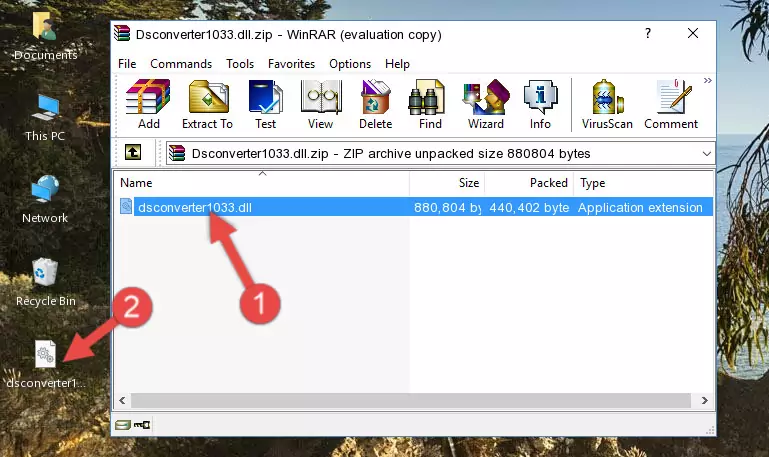The image size is (769, 457).
Task: Open the Tools menu
Action: (x=240, y=64)
